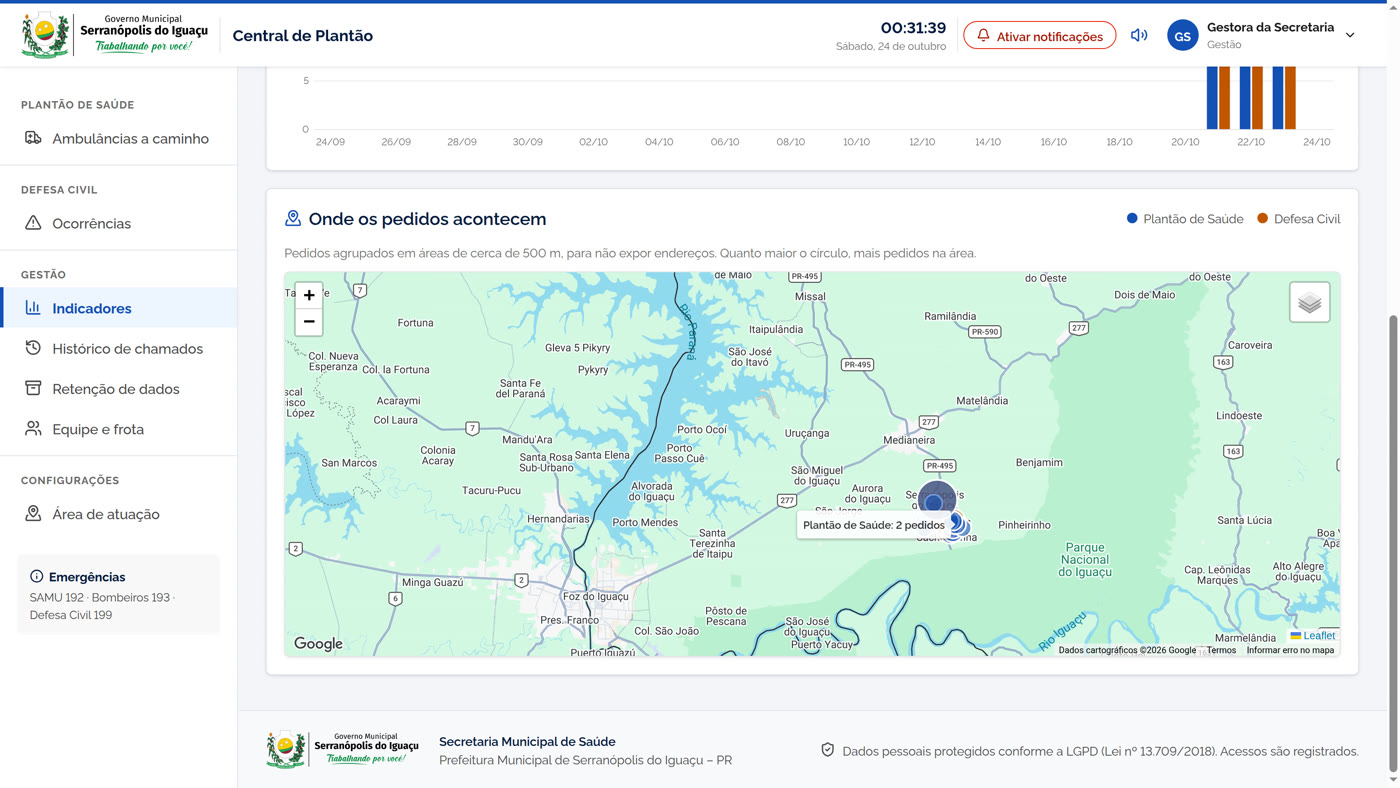
Task: Click the footer Serranópolis do Iguaçu logo
Action: (x=343, y=750)
